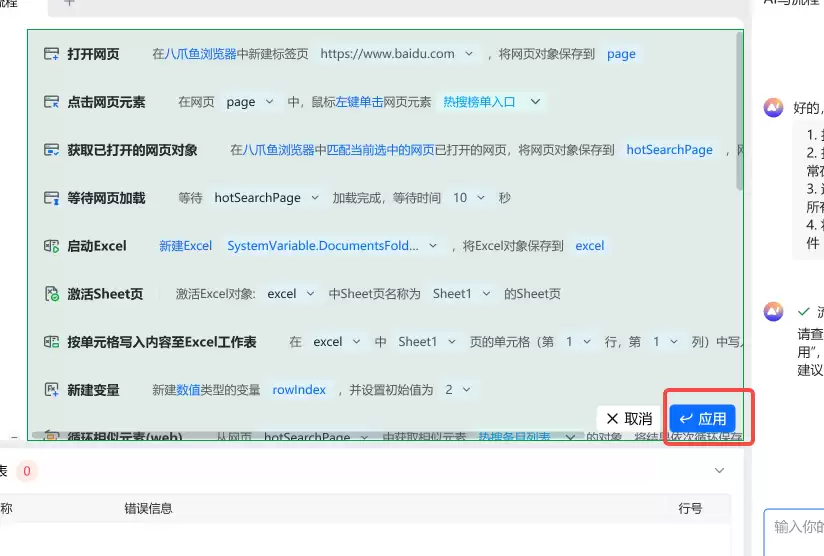Viewport: 824px width, 556px height.
Task: Open the Sheet1 dropdown in 按单元格写入内容
Action: click(451, 342)
